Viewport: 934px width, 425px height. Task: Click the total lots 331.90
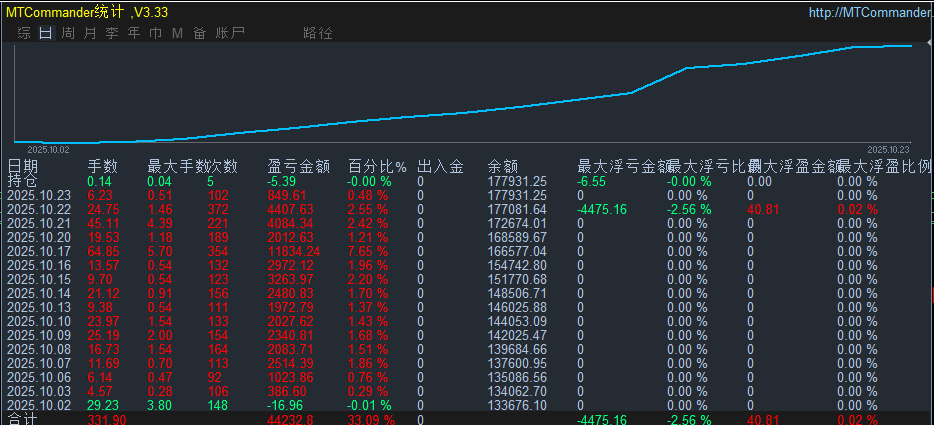click(x=106, y=420)
